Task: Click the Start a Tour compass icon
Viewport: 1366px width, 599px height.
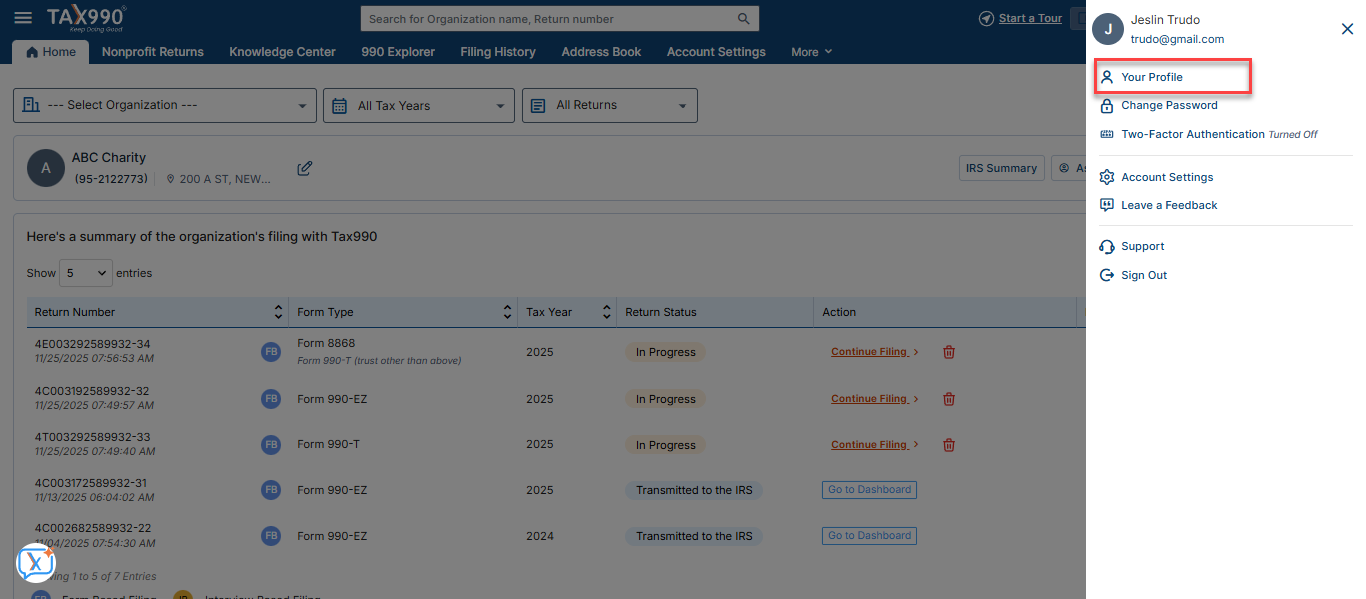Action: 987,19
